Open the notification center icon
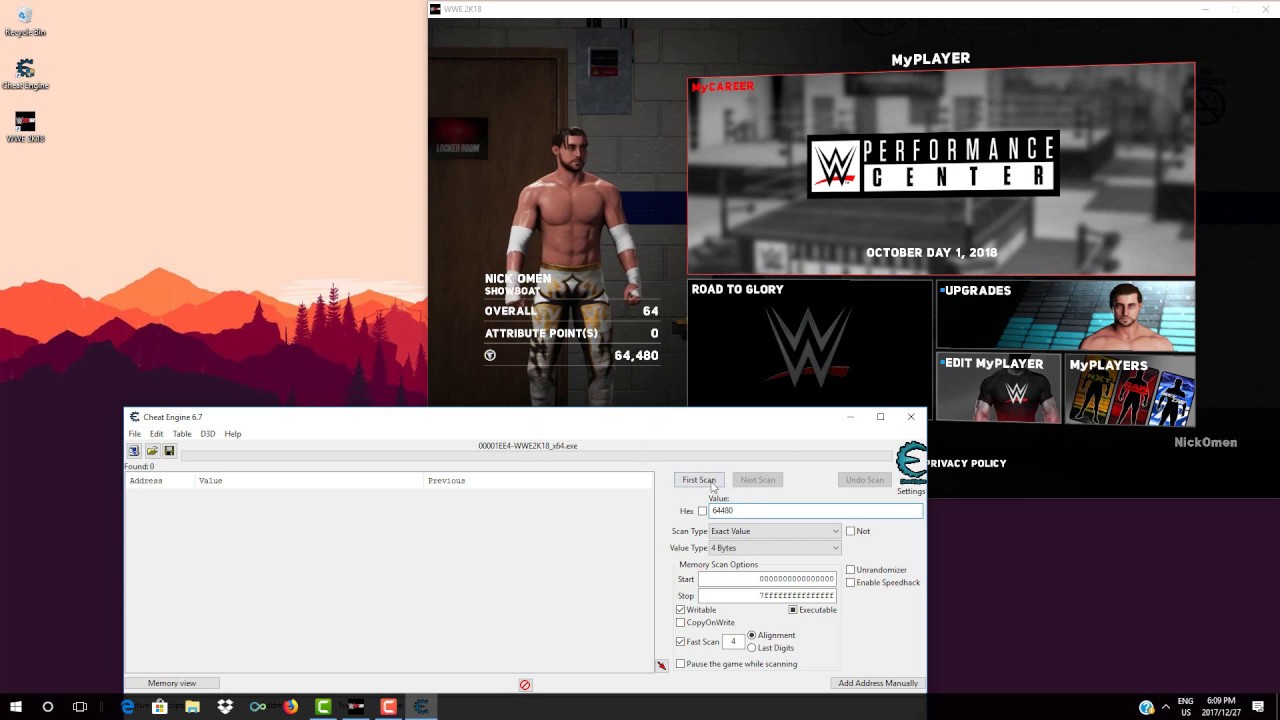The image size is (1280, 720). [1258, 707]
